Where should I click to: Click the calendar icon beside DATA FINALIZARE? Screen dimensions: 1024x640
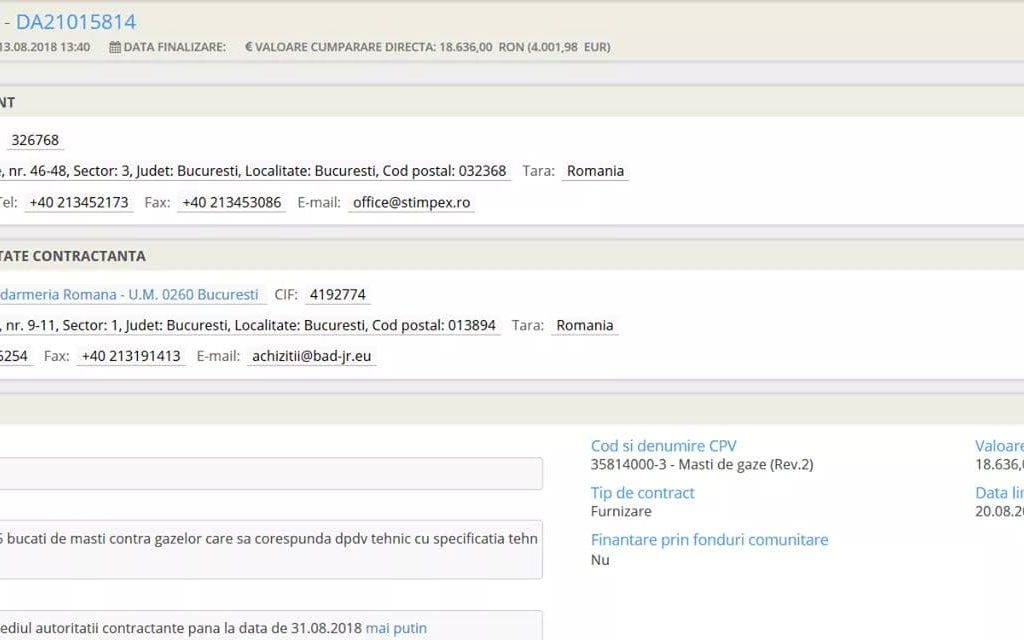tap(115, 47)
